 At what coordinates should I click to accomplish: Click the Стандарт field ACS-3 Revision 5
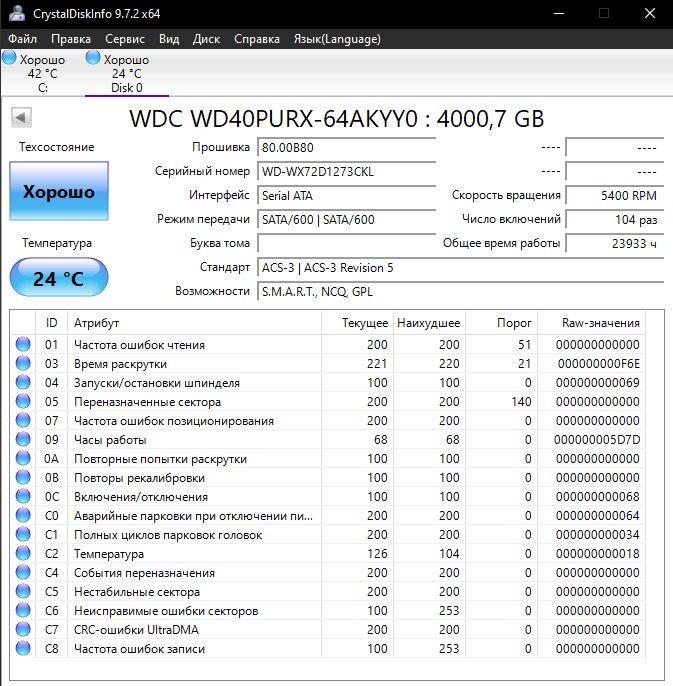point(460,268)
